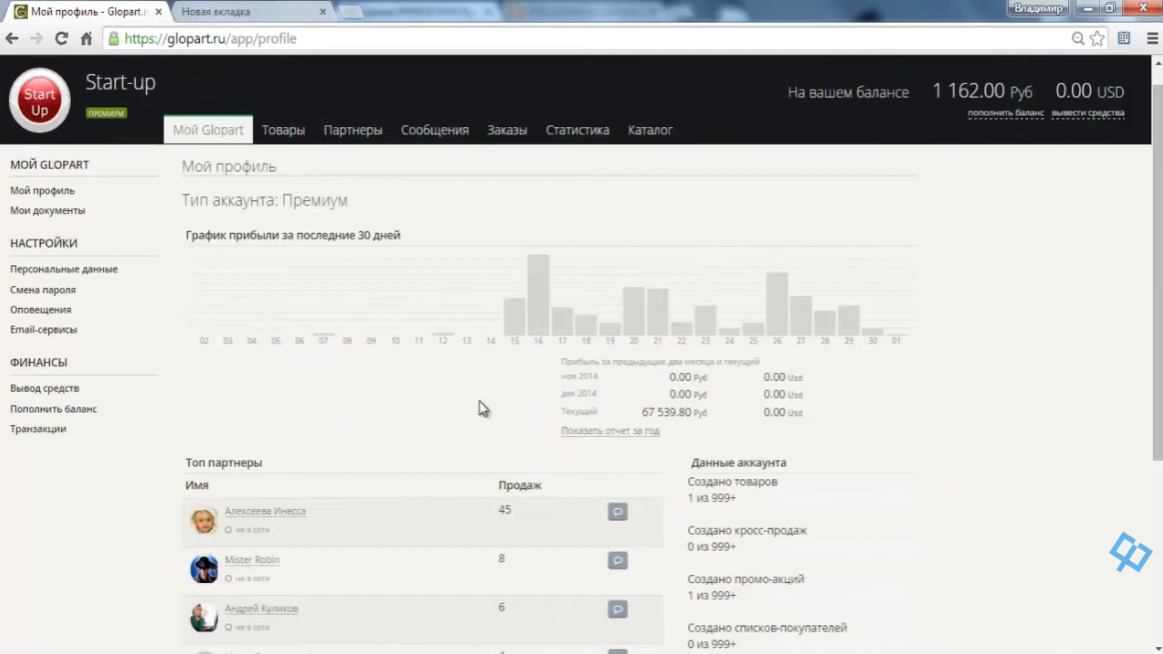1163x654 pixels.
Task: Reload the page with refresh icon
Action: [62, 39]
